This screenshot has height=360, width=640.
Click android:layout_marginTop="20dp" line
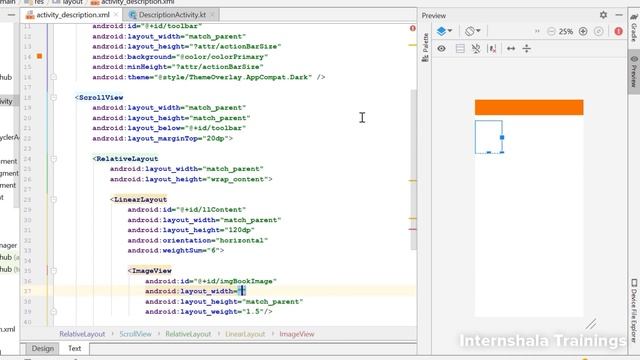[162, 138]
